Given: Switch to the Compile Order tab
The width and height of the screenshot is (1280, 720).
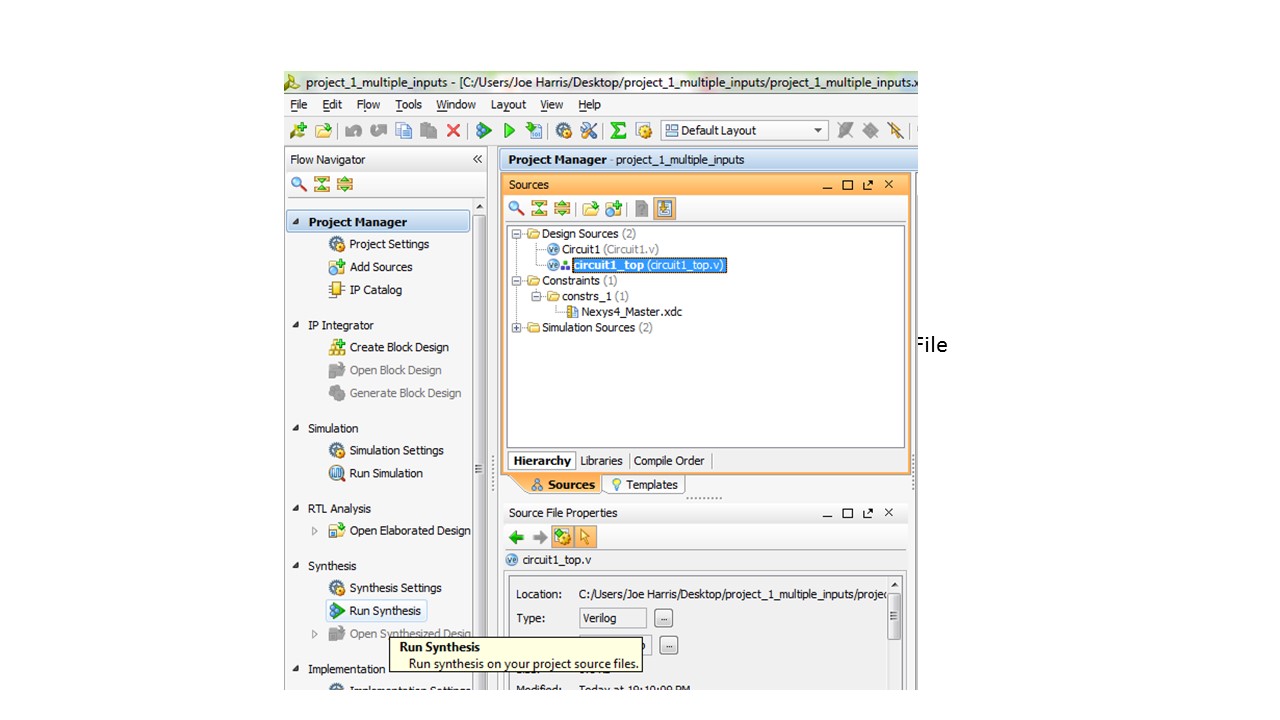Looking at the screenshot, I should tap(669, 461).
